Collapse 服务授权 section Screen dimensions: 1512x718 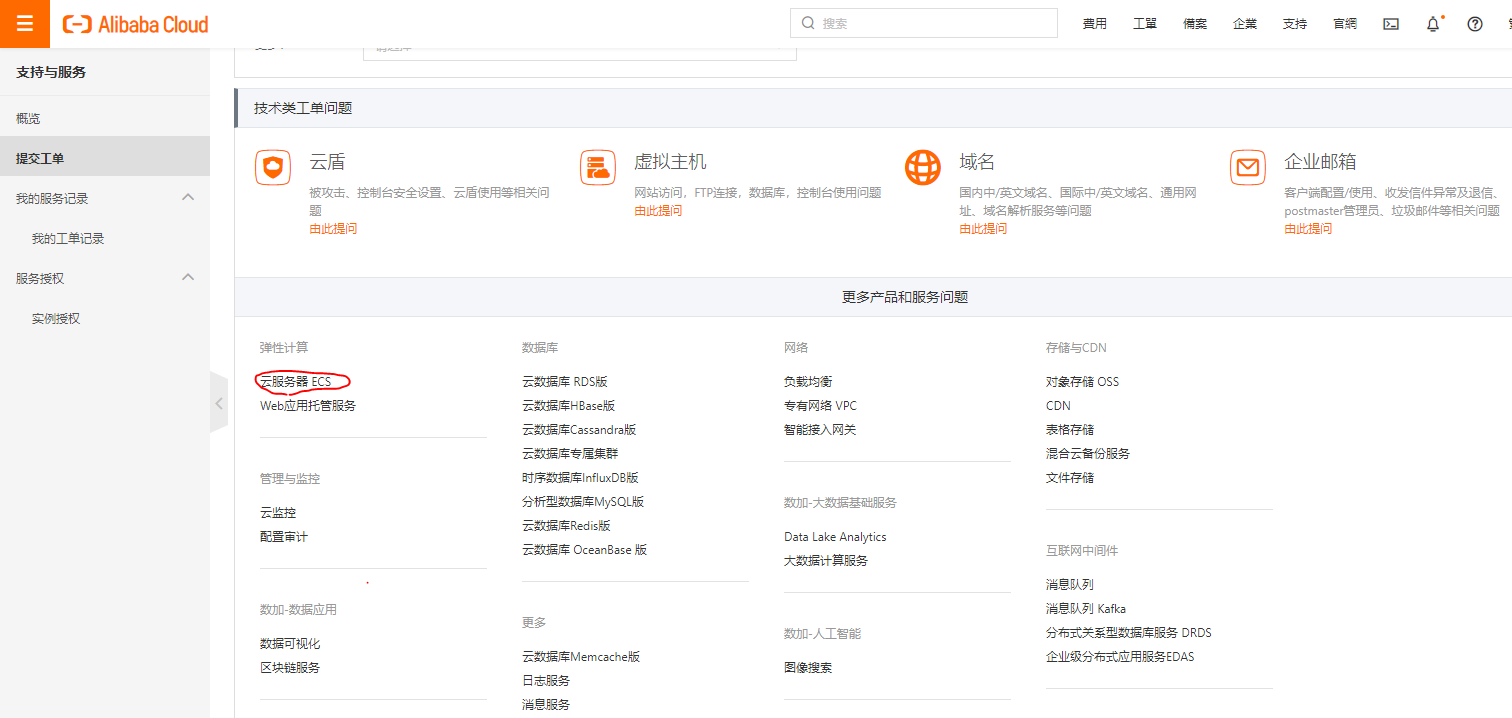(187, 278)
